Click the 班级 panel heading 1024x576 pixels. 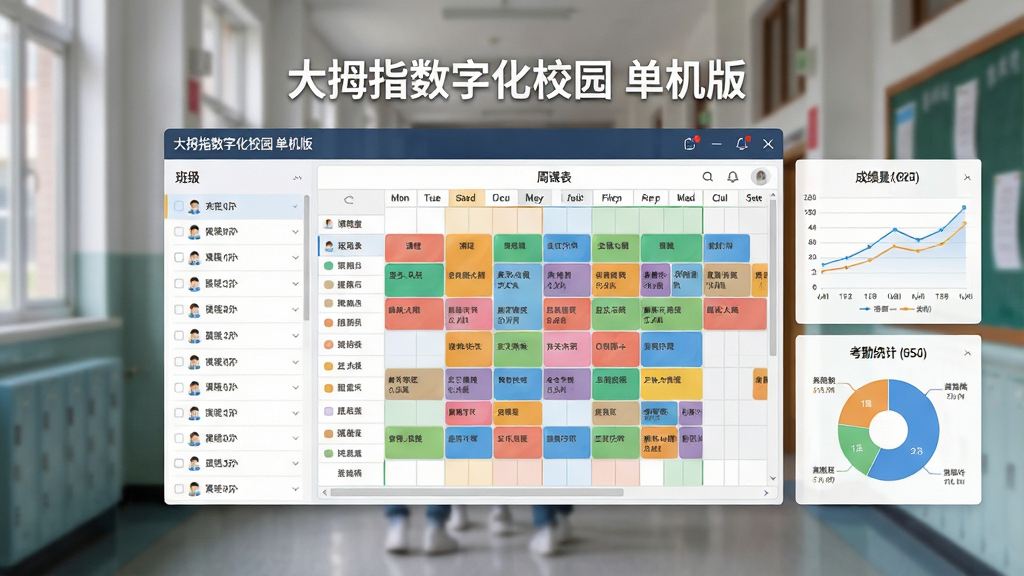pos(187,178)
